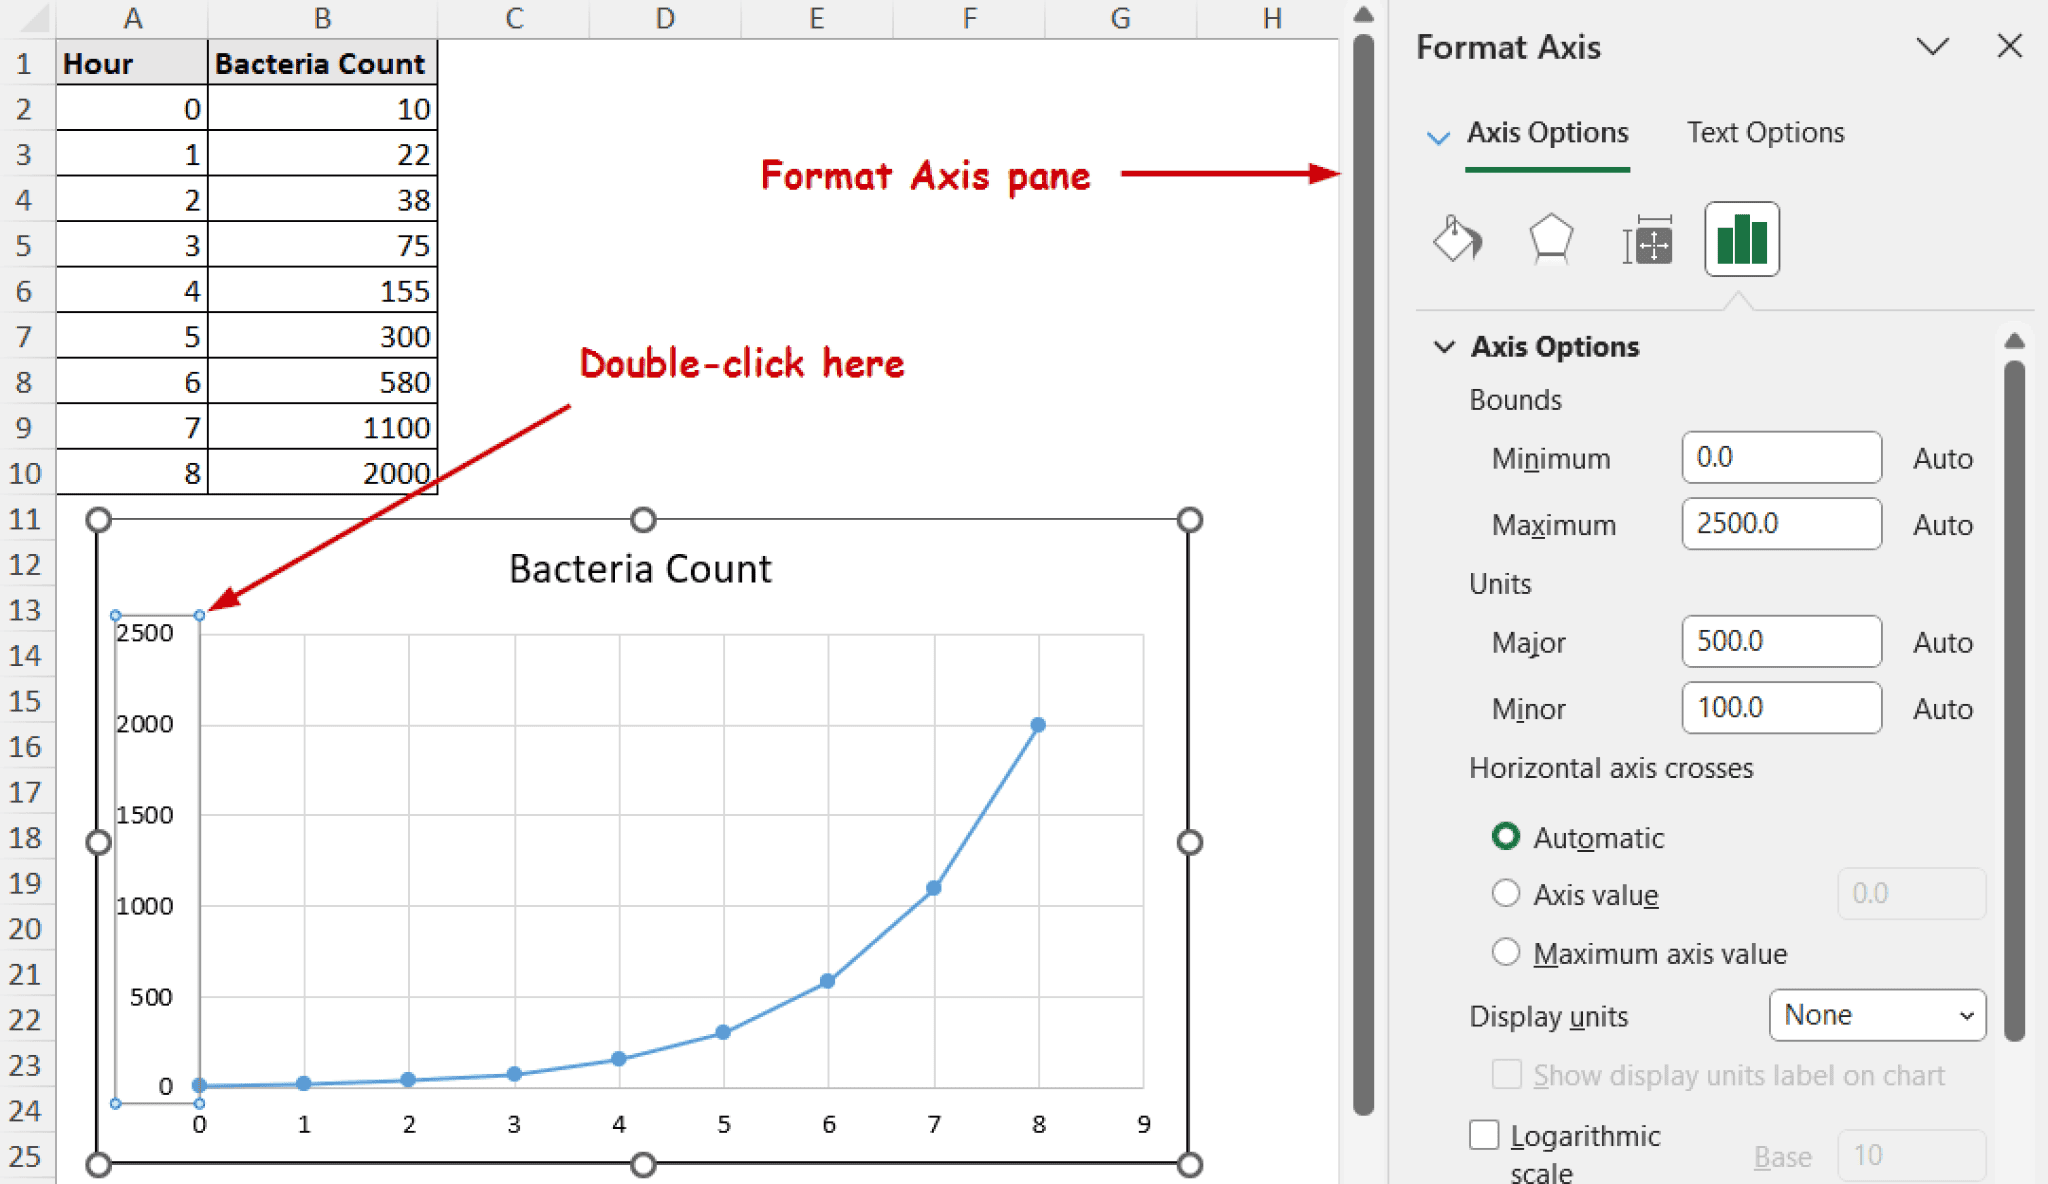Edit the Minor units field showing 100.0
This screenshot has height=1184, width=2048.
[x=1781, y=707]
